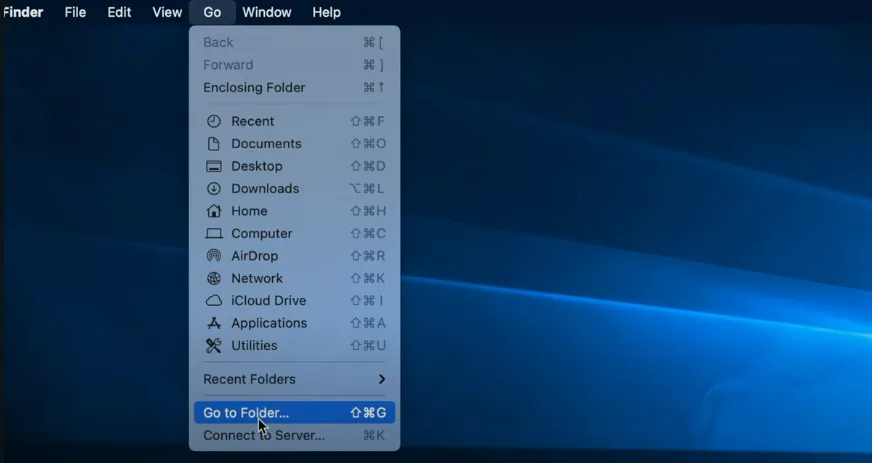The image size is (872, 463).
Task: Select Computer in the Go menu
Action: pos(294,233)
